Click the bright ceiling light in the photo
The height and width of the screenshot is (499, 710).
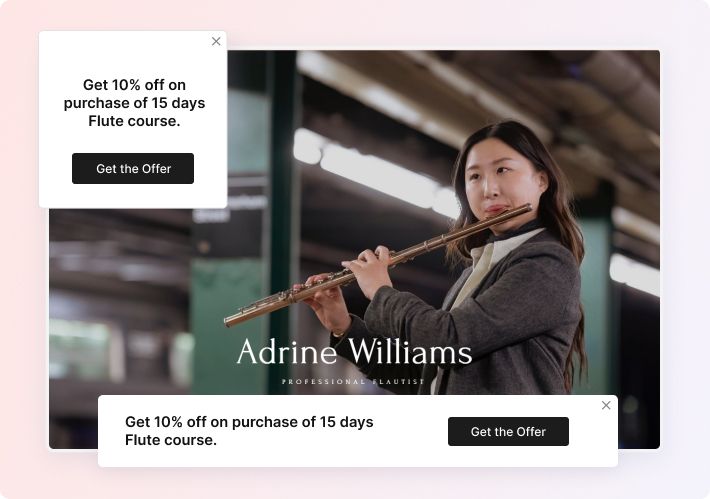coord(376,172)
